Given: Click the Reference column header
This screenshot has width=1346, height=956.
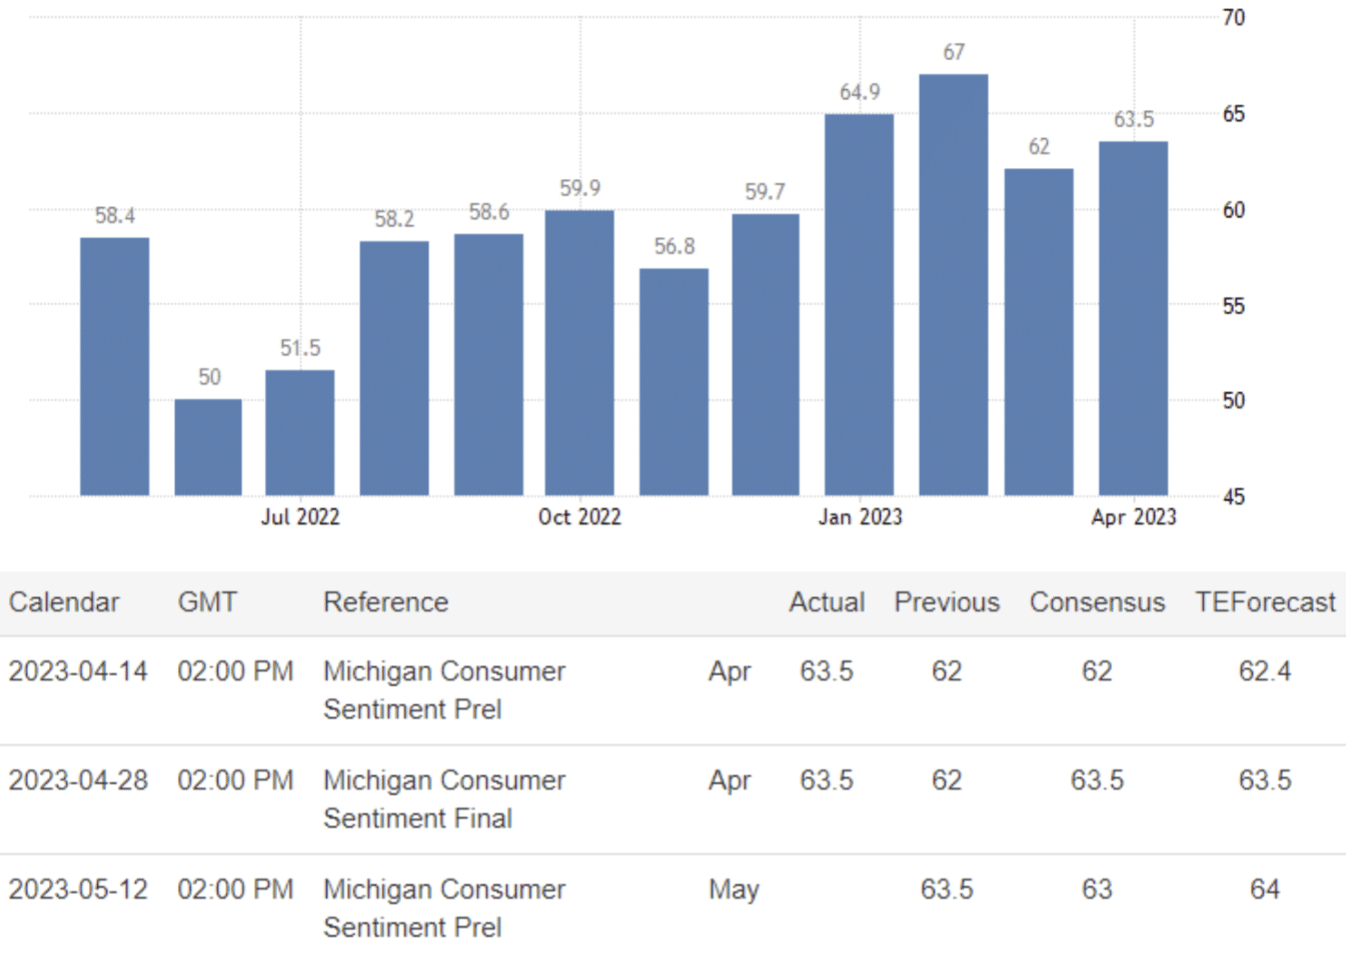Looking at the screenshot, I should click(x=385, y=602).
